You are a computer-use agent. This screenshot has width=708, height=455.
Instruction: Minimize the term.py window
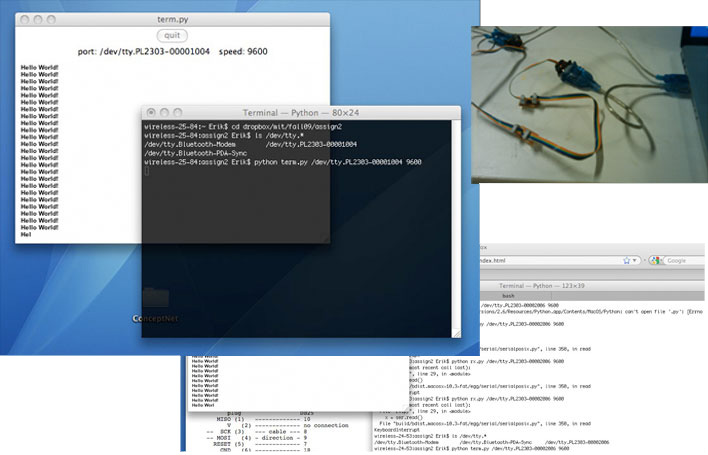37,19
